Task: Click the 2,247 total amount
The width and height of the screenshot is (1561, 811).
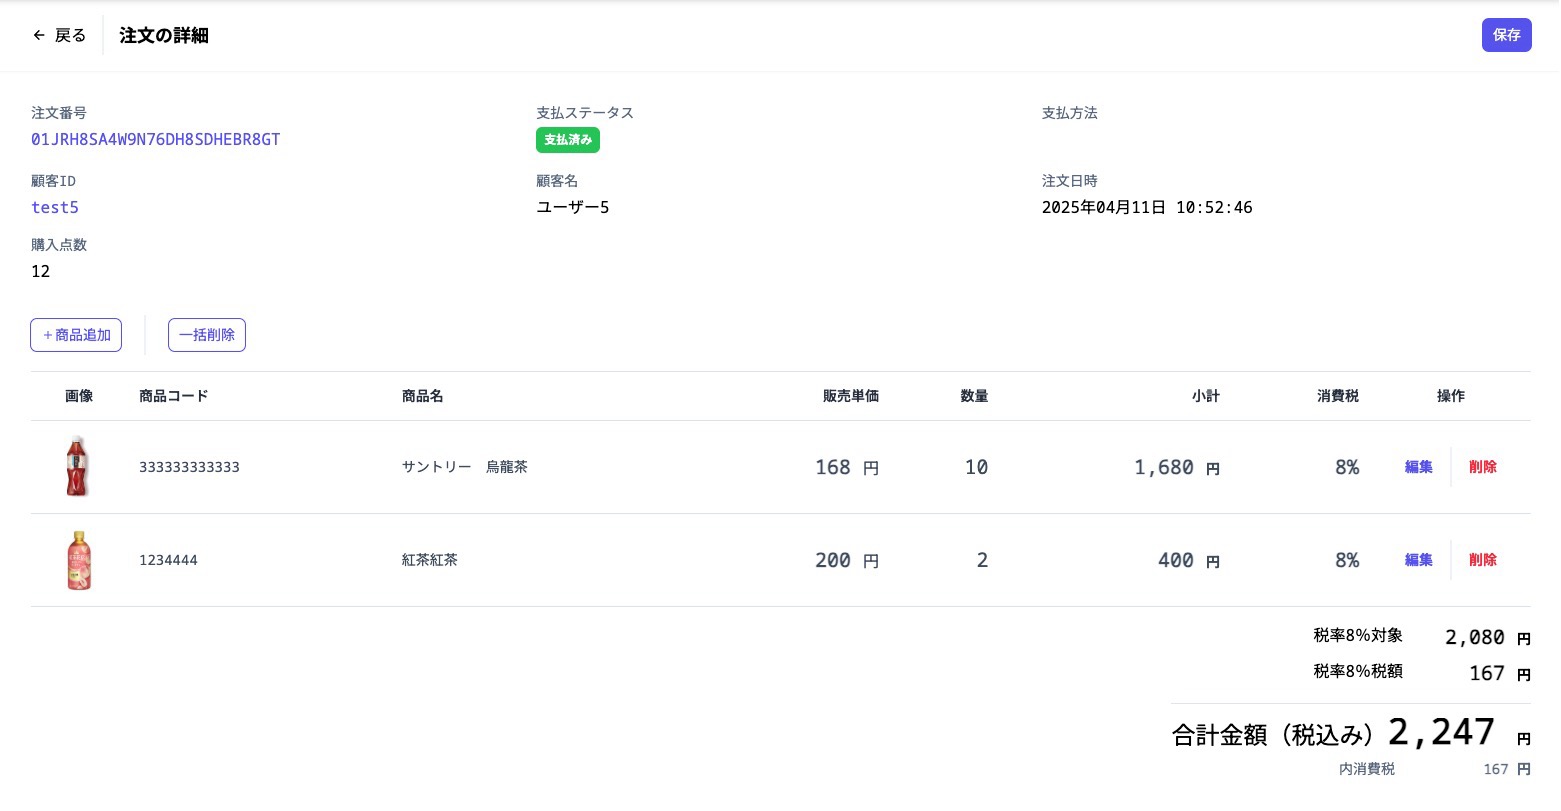Action: [x=1441, y=732]
